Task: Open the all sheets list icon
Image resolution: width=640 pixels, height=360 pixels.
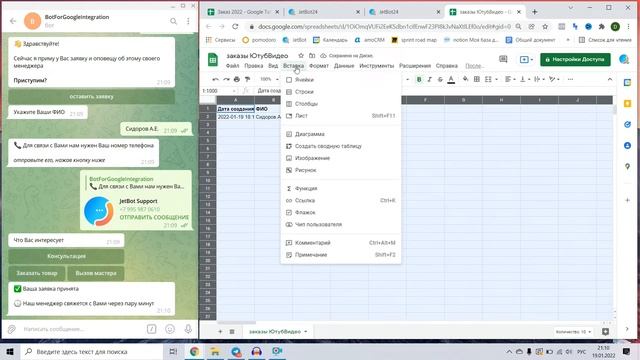Action: (232, 331)
